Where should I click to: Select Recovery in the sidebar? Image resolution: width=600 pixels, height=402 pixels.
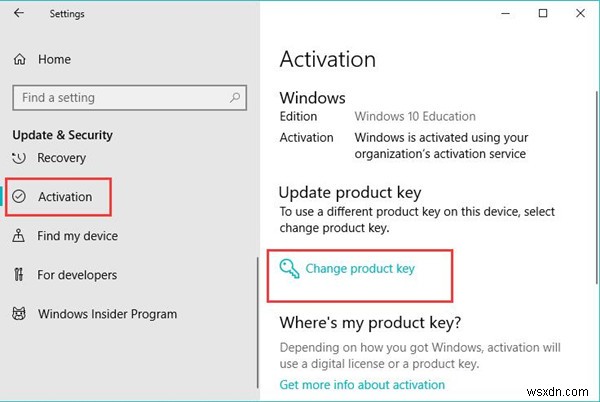(62, 158)
